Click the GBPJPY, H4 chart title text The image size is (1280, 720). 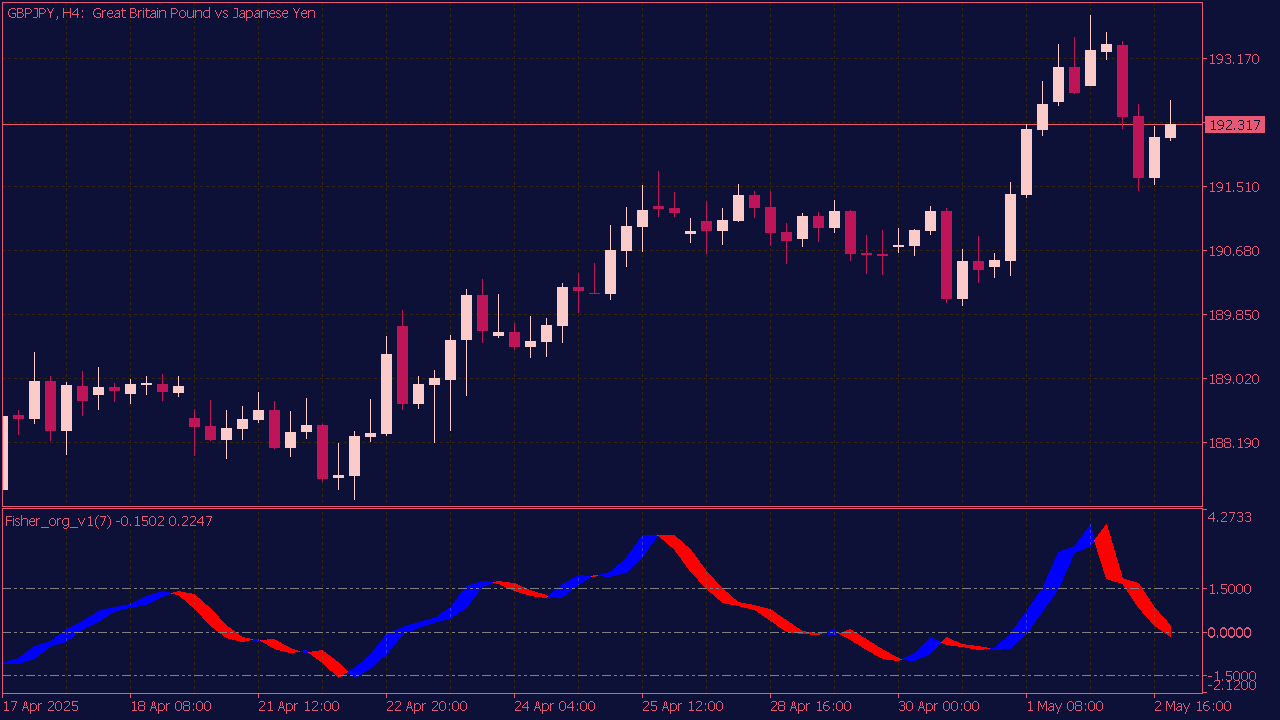pos(161,13)
